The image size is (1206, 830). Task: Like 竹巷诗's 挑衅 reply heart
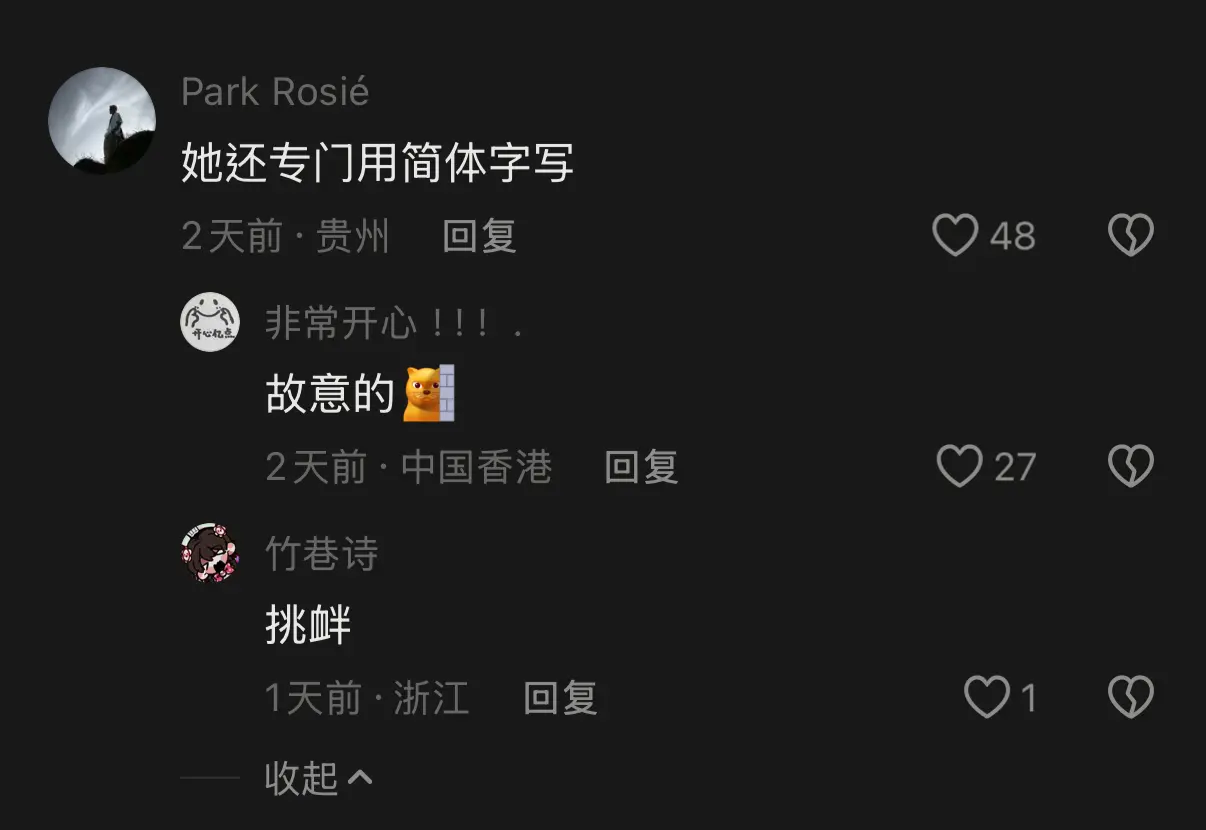coord(987,698)
